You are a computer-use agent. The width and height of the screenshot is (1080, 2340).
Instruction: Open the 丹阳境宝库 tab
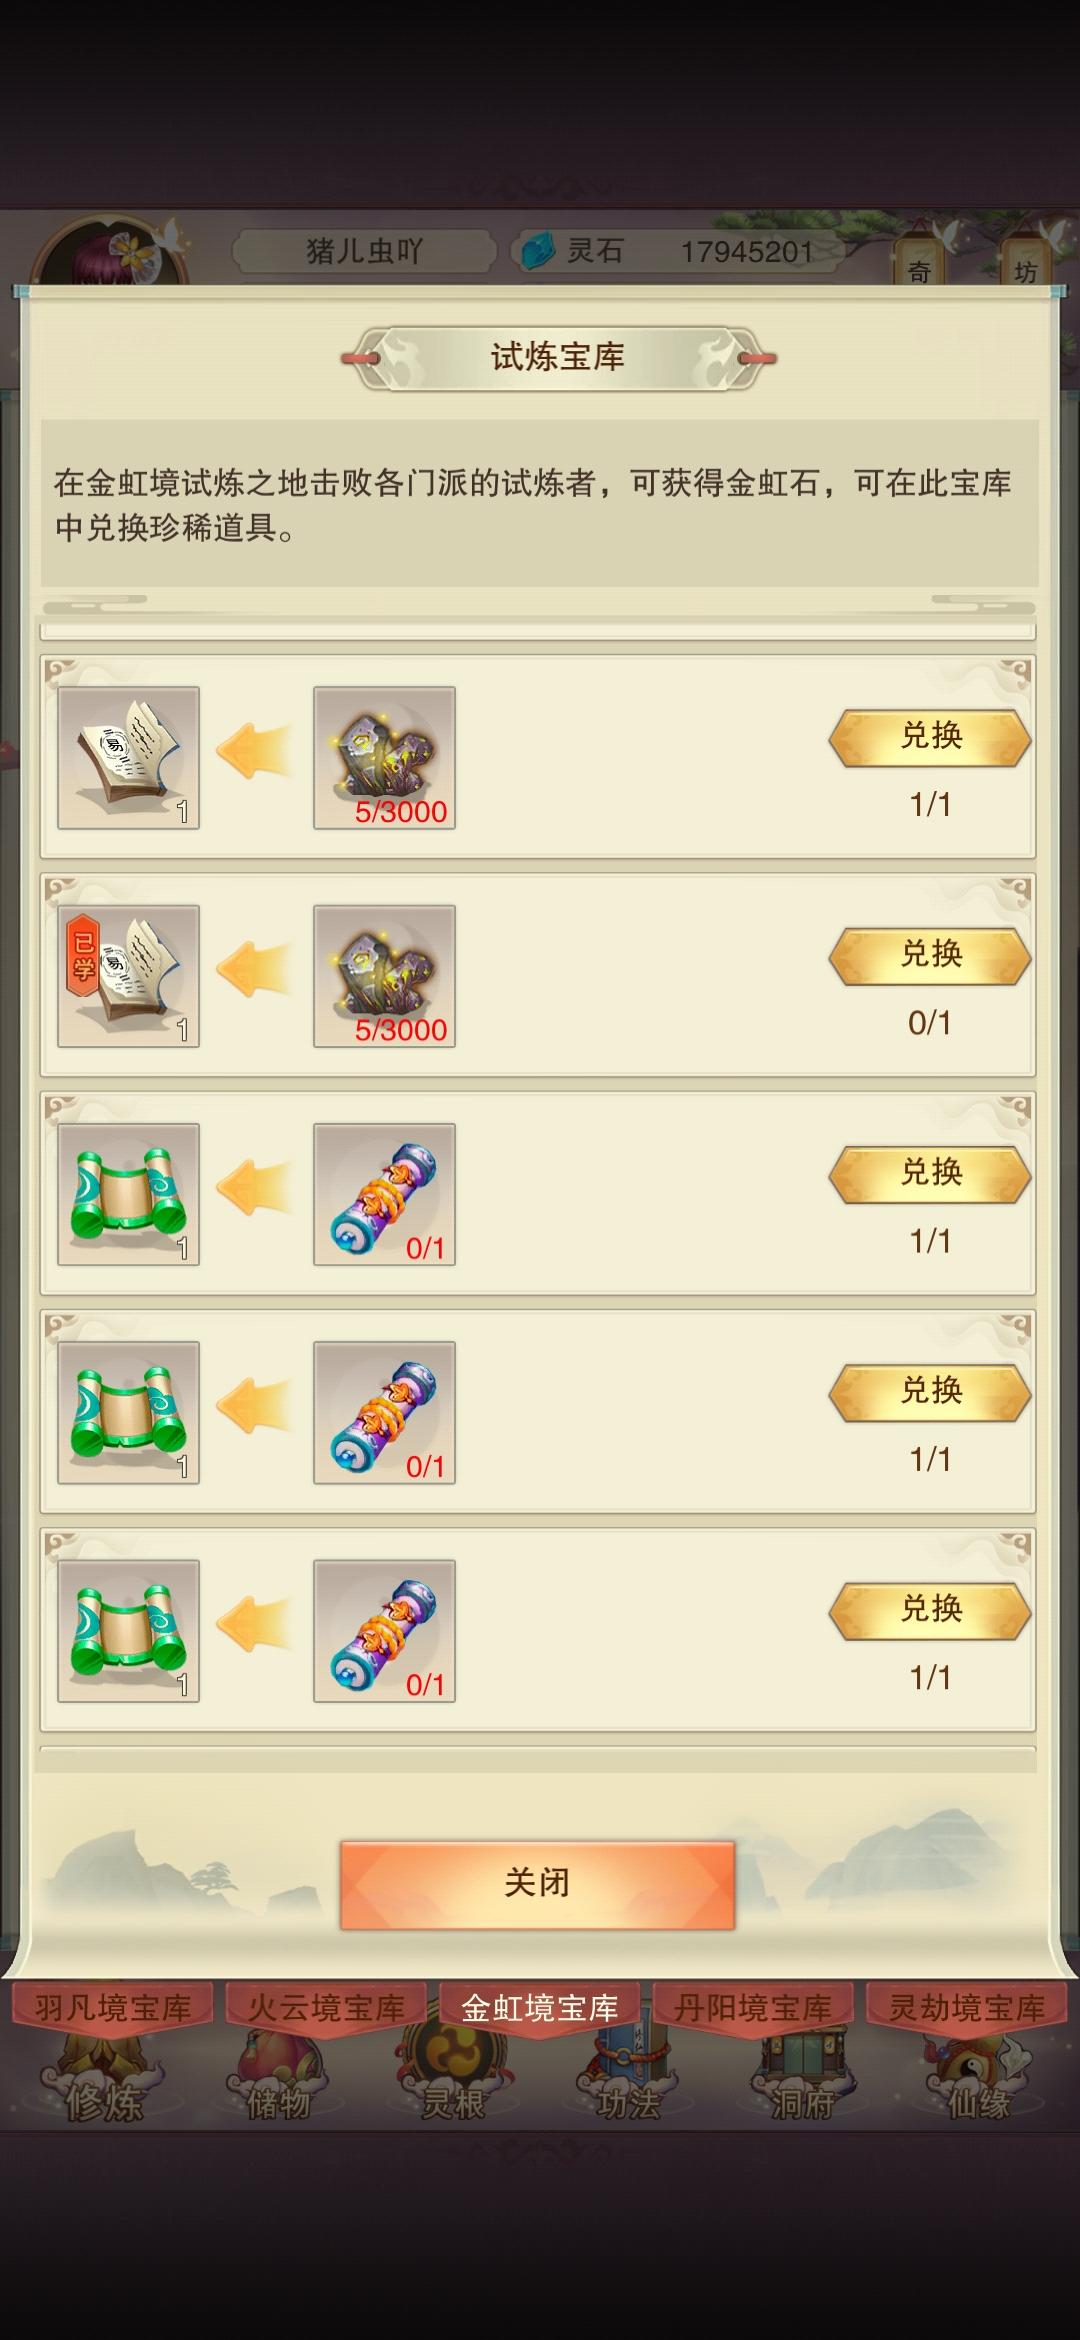[x=753, y=2006]
